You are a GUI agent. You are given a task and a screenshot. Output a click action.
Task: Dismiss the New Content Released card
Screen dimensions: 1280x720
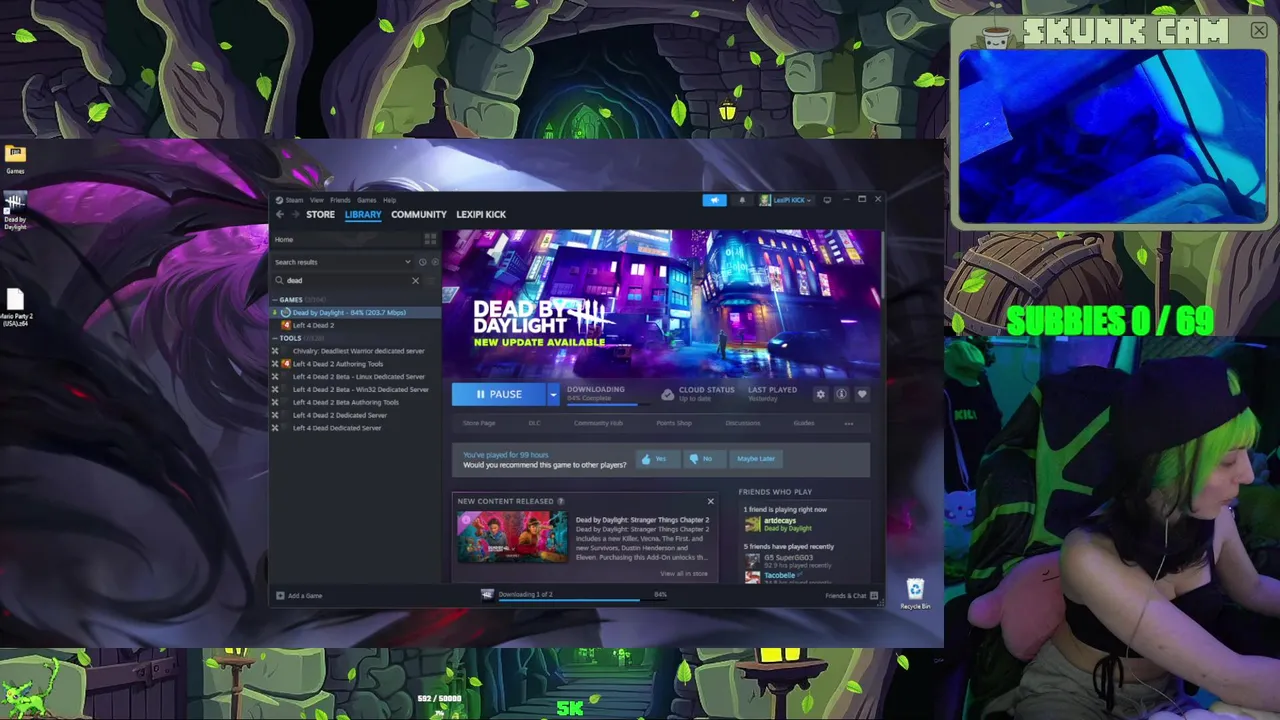(711, 501)
